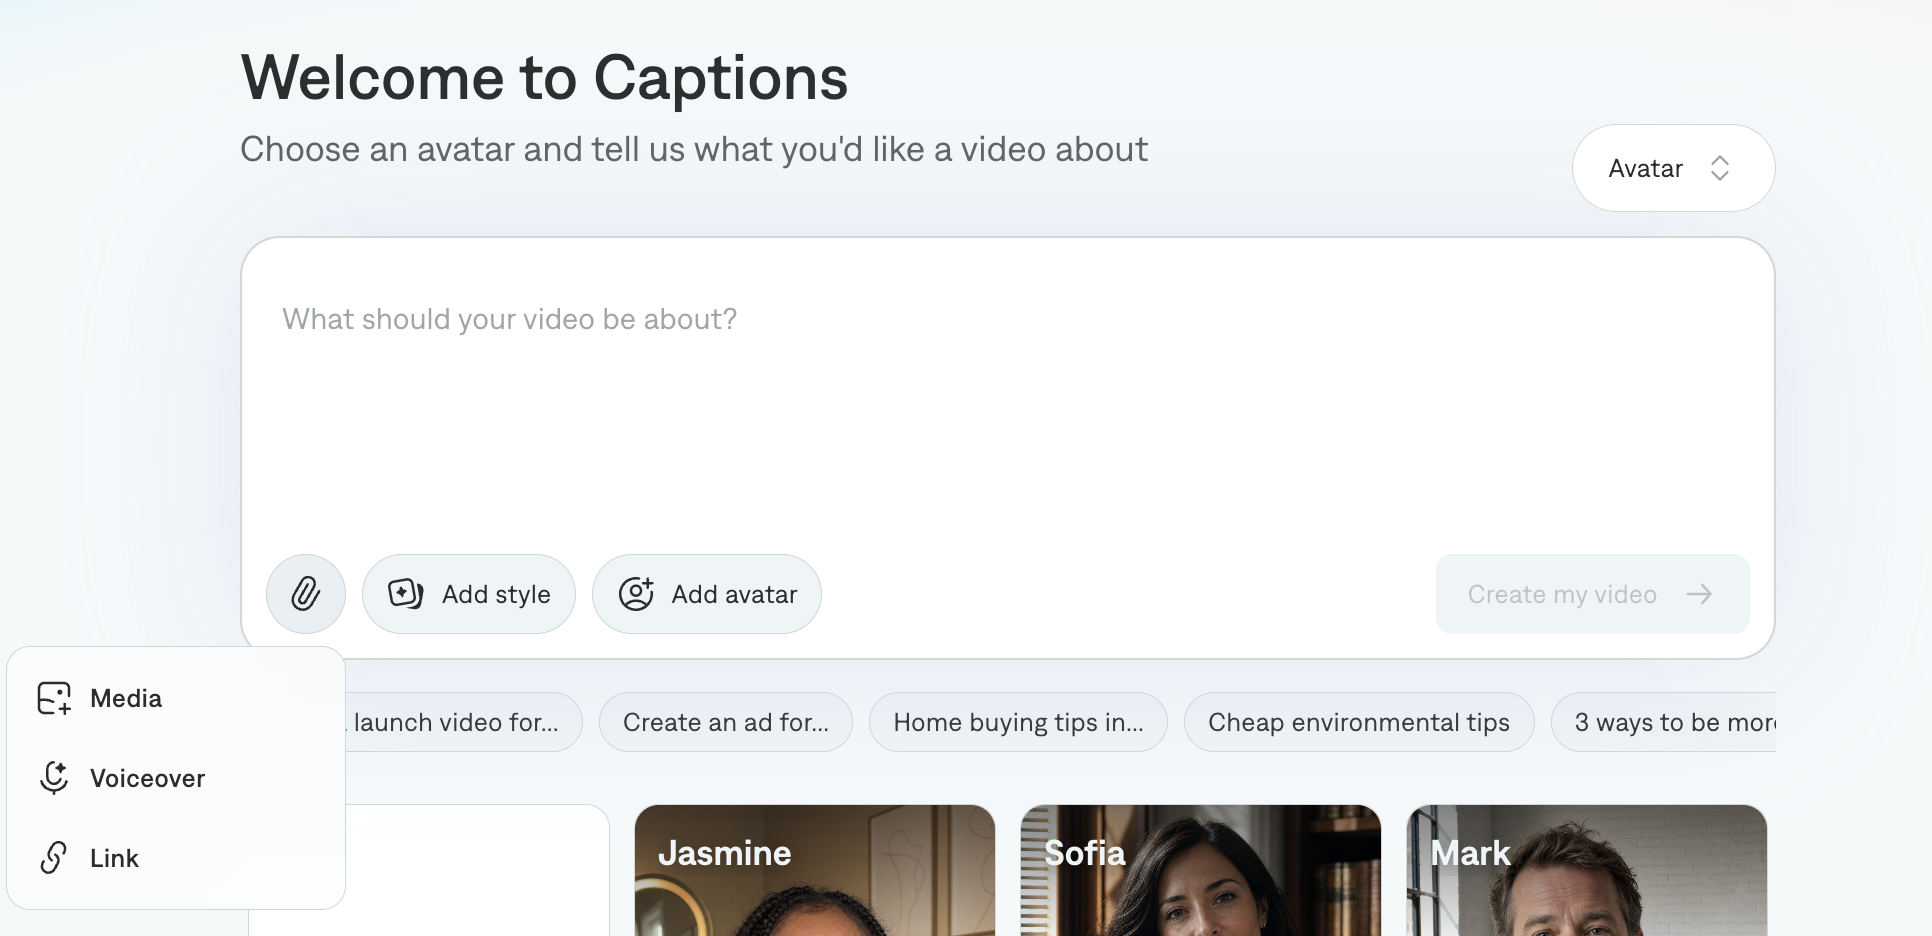Select the 'Cheap environmental tips' suggestion chip
Screen dimensions: 1932x936
click(x=1359, y=722)
